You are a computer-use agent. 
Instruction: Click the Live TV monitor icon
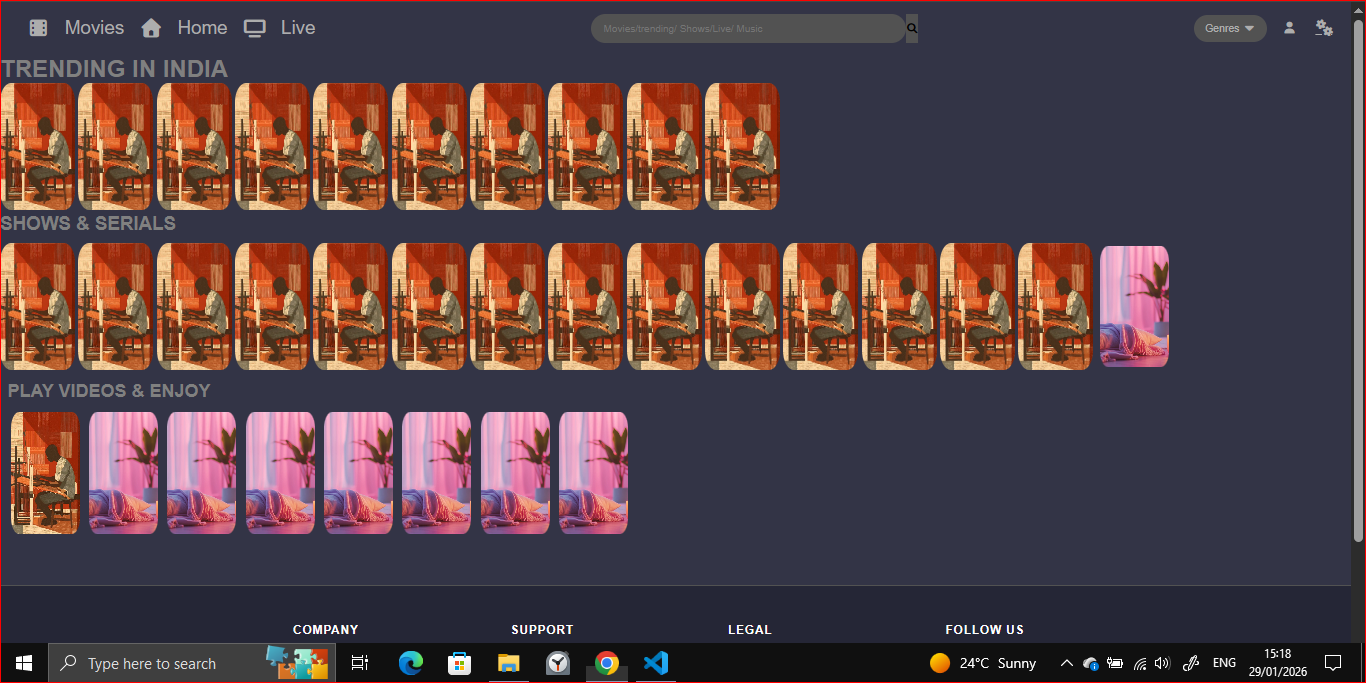[x=255, y=28]
